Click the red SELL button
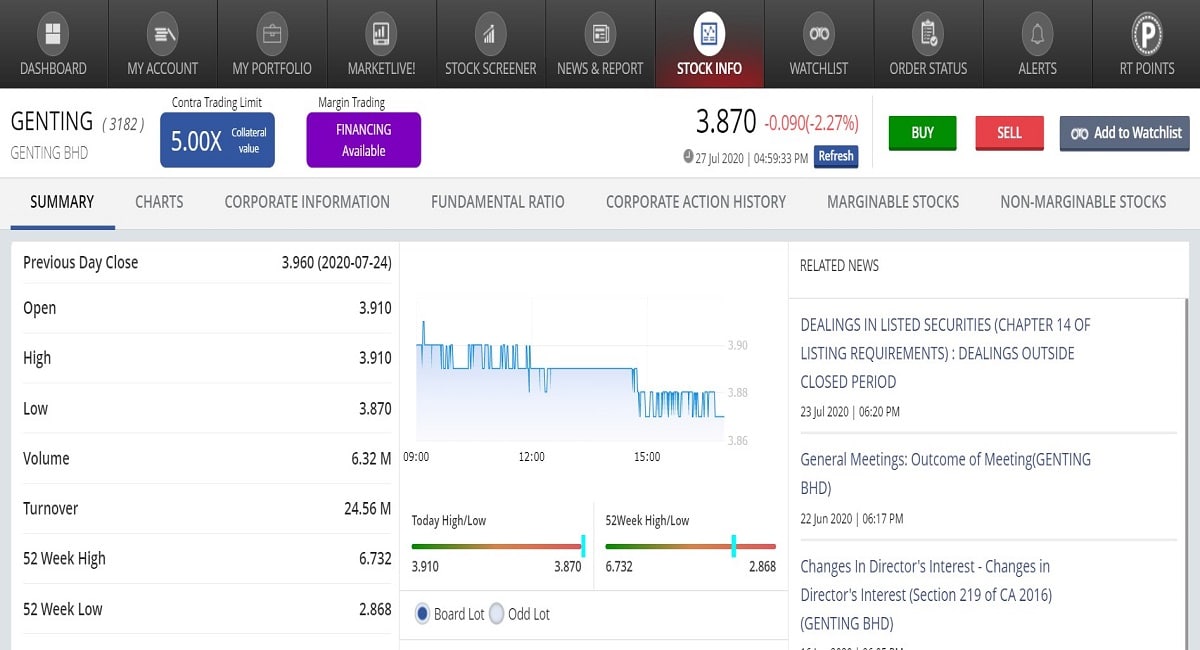 click(x=1009, y=133)
